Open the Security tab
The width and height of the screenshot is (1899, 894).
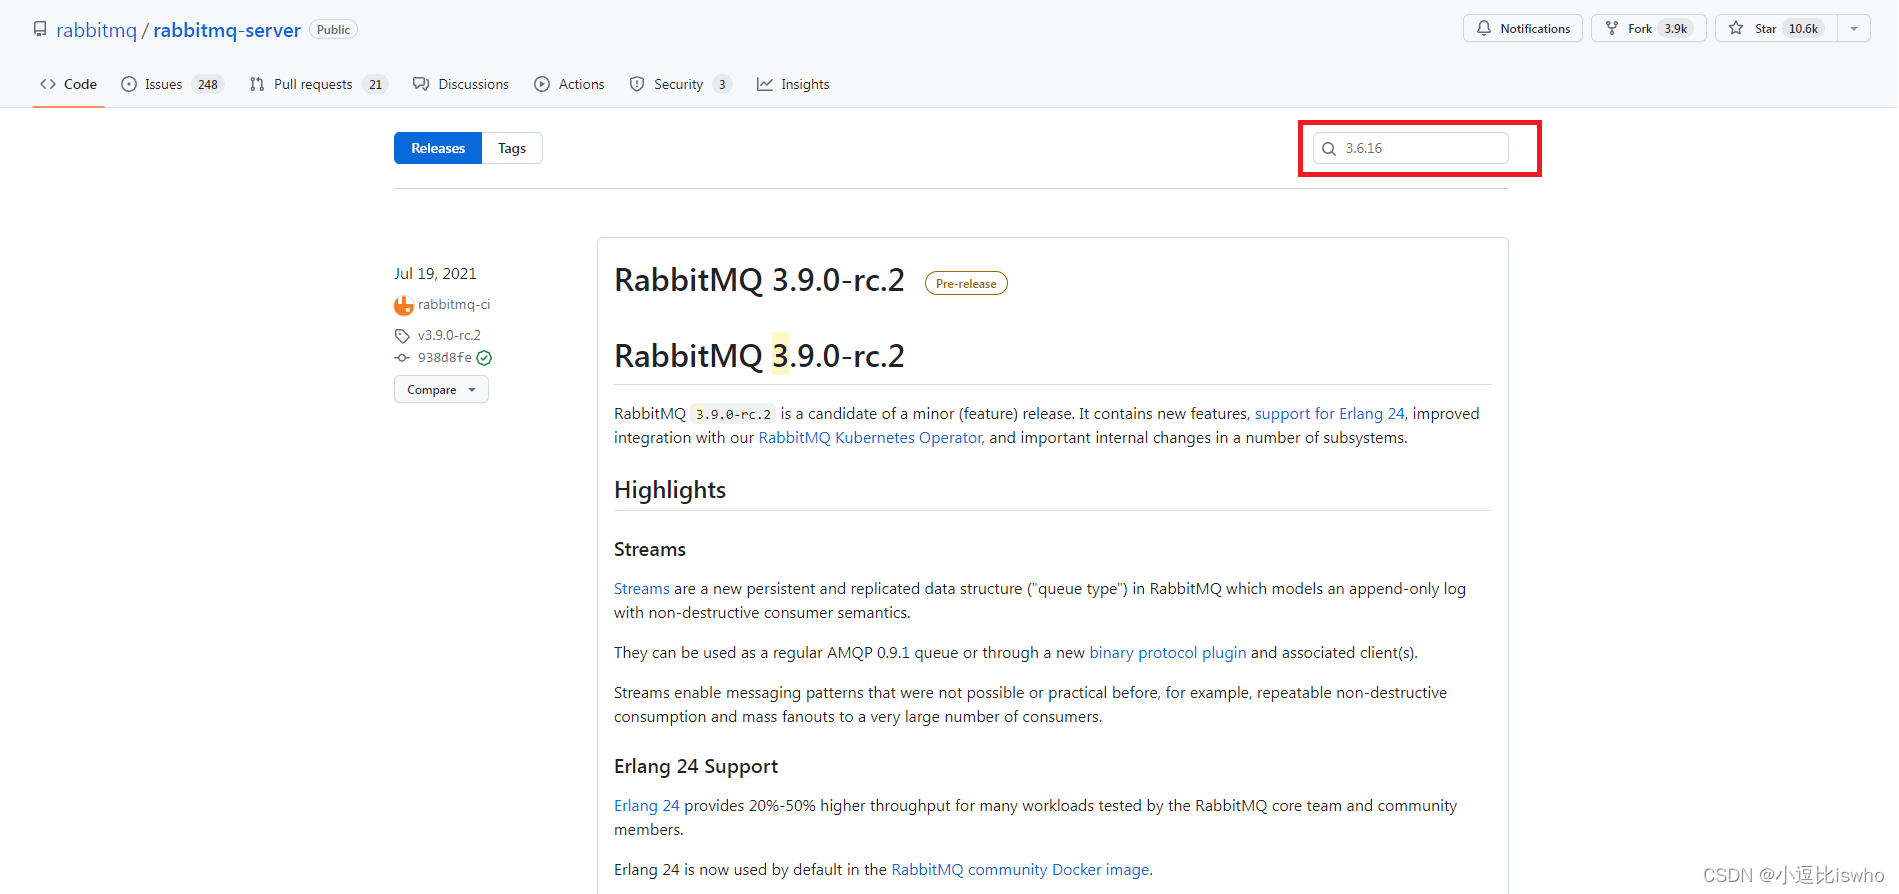click(680, 84)
